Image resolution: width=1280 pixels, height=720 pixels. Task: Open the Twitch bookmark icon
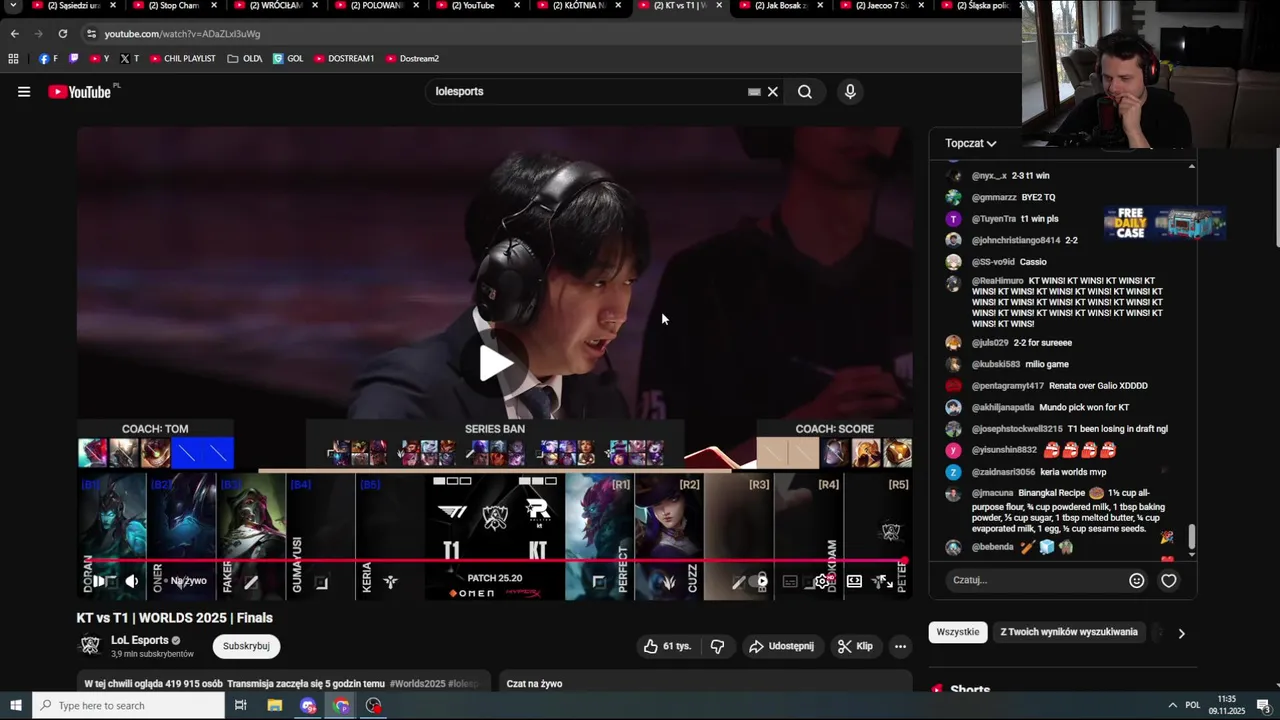pyautogui.click(x=73, y=59)
